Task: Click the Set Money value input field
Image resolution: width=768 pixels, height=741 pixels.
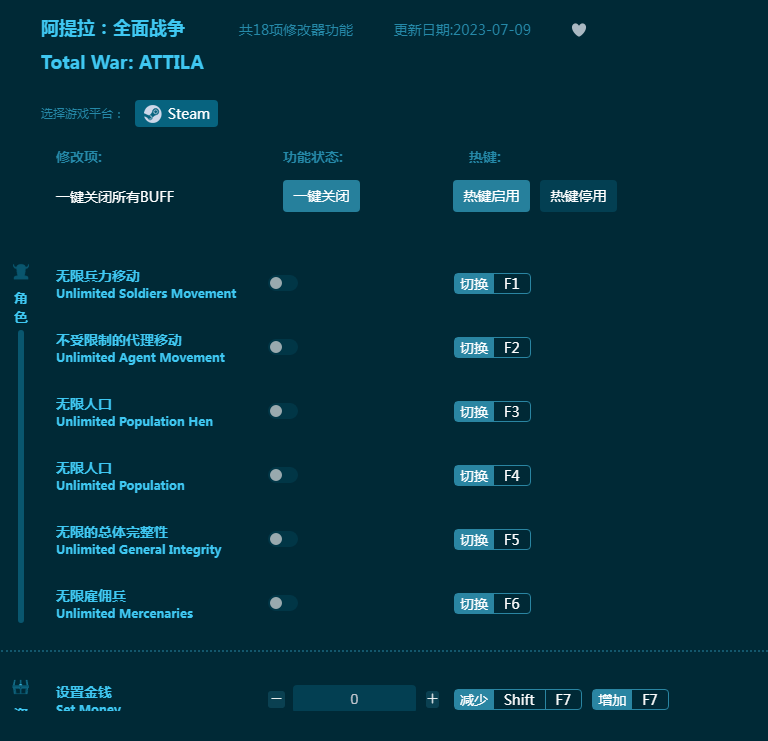Action: coord(354,698)
